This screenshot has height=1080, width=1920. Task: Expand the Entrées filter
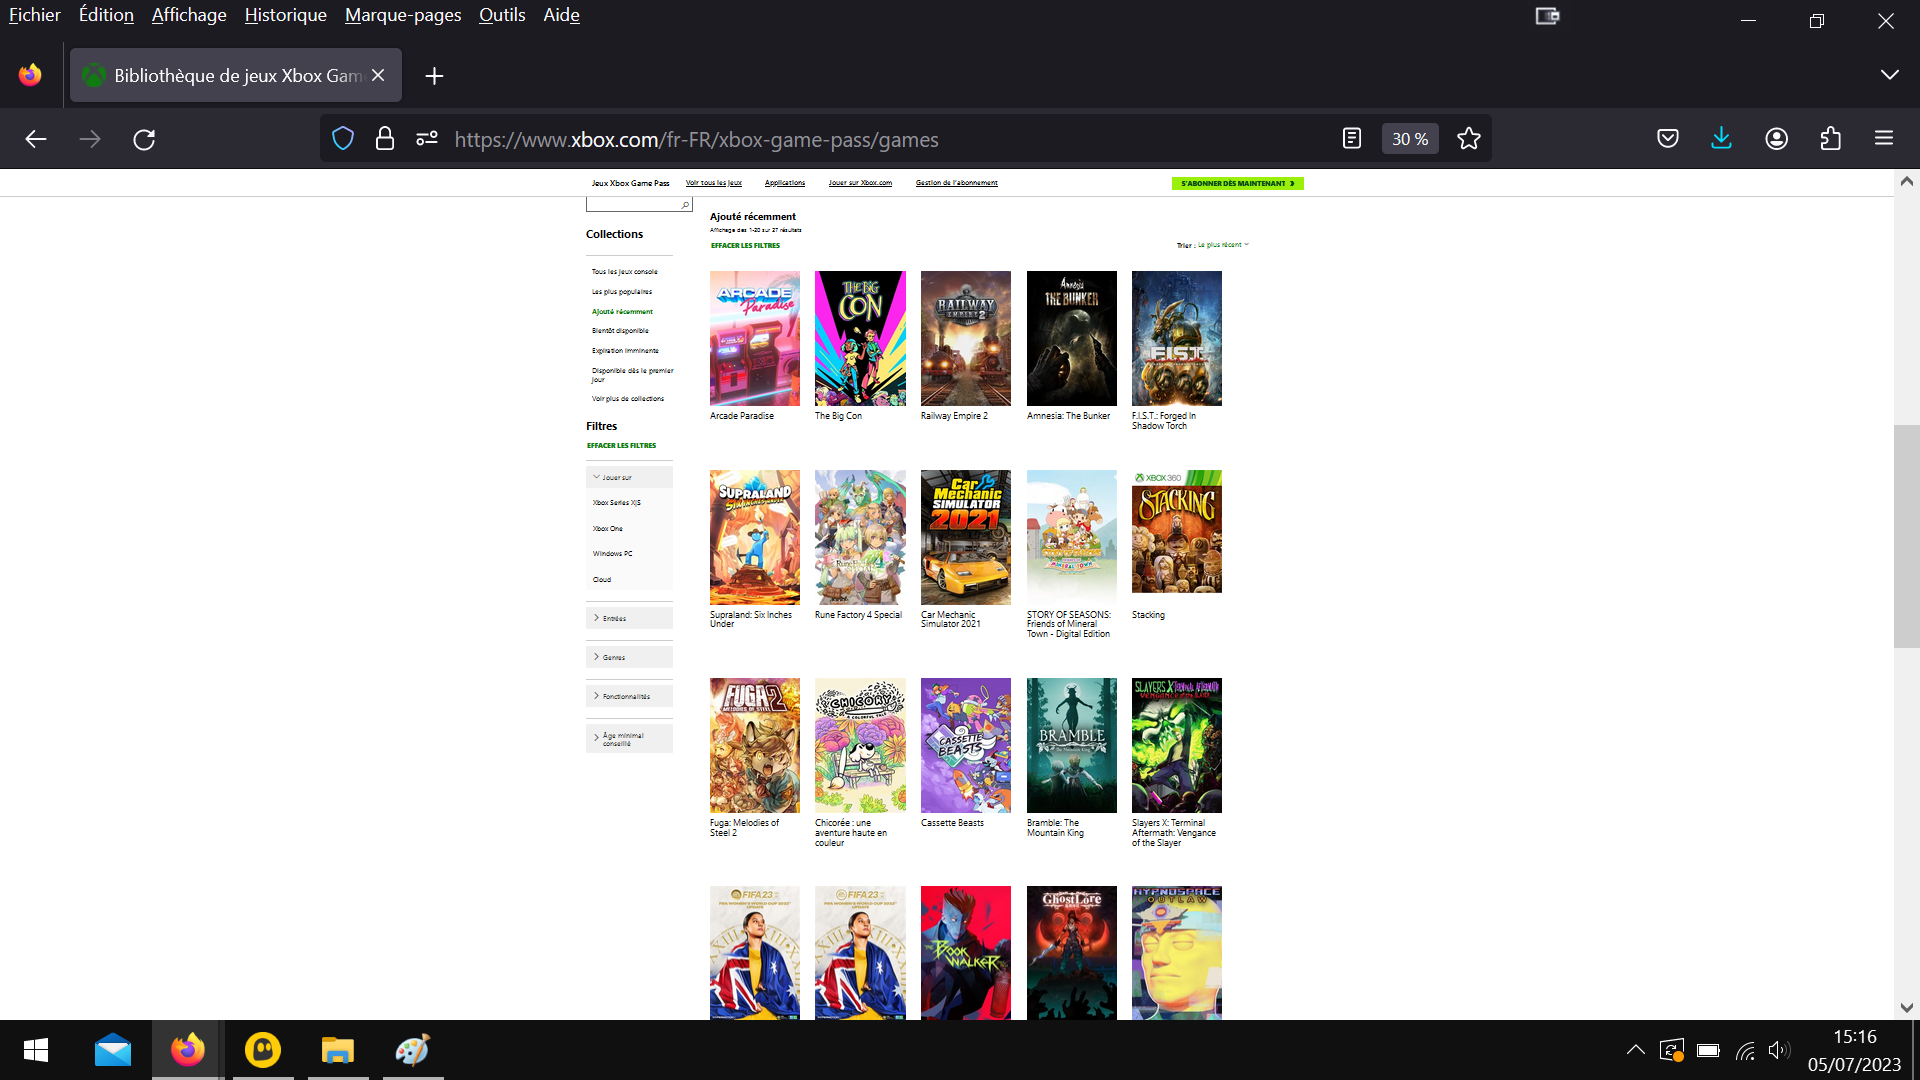pos(629,618)
